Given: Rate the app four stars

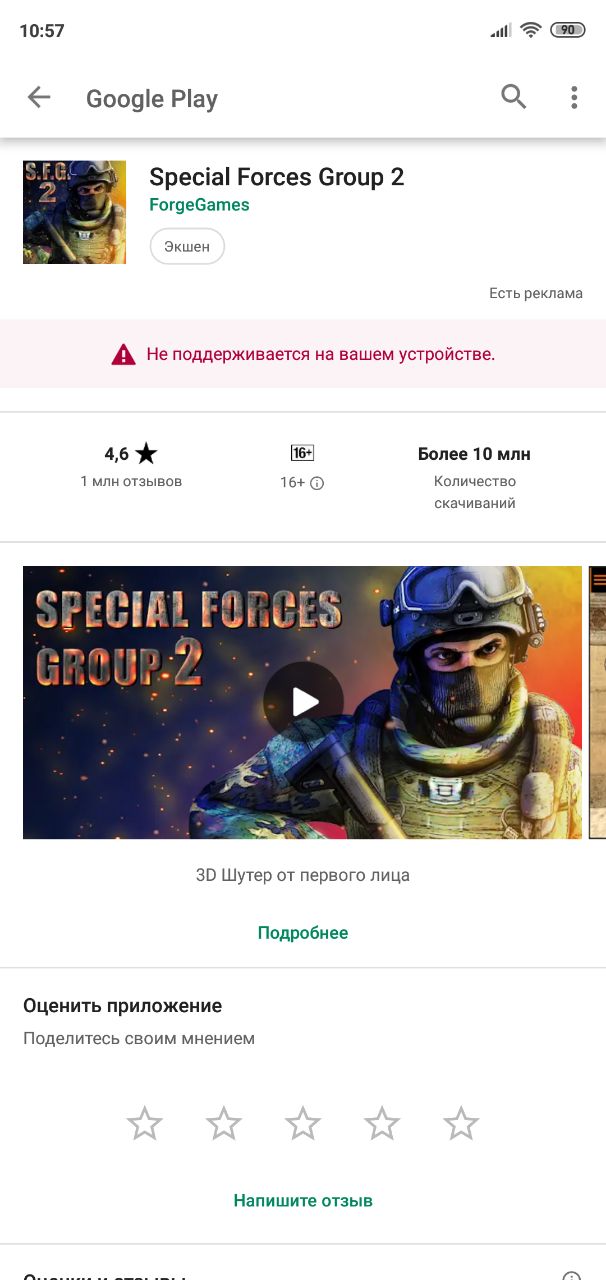Looking at the screenshot, I should (382, 1124).
